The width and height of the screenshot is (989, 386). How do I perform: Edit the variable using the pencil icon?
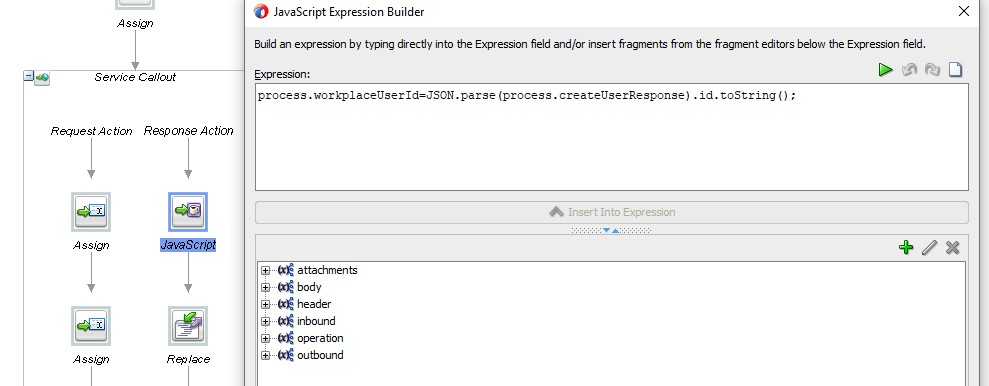[929, 248]
